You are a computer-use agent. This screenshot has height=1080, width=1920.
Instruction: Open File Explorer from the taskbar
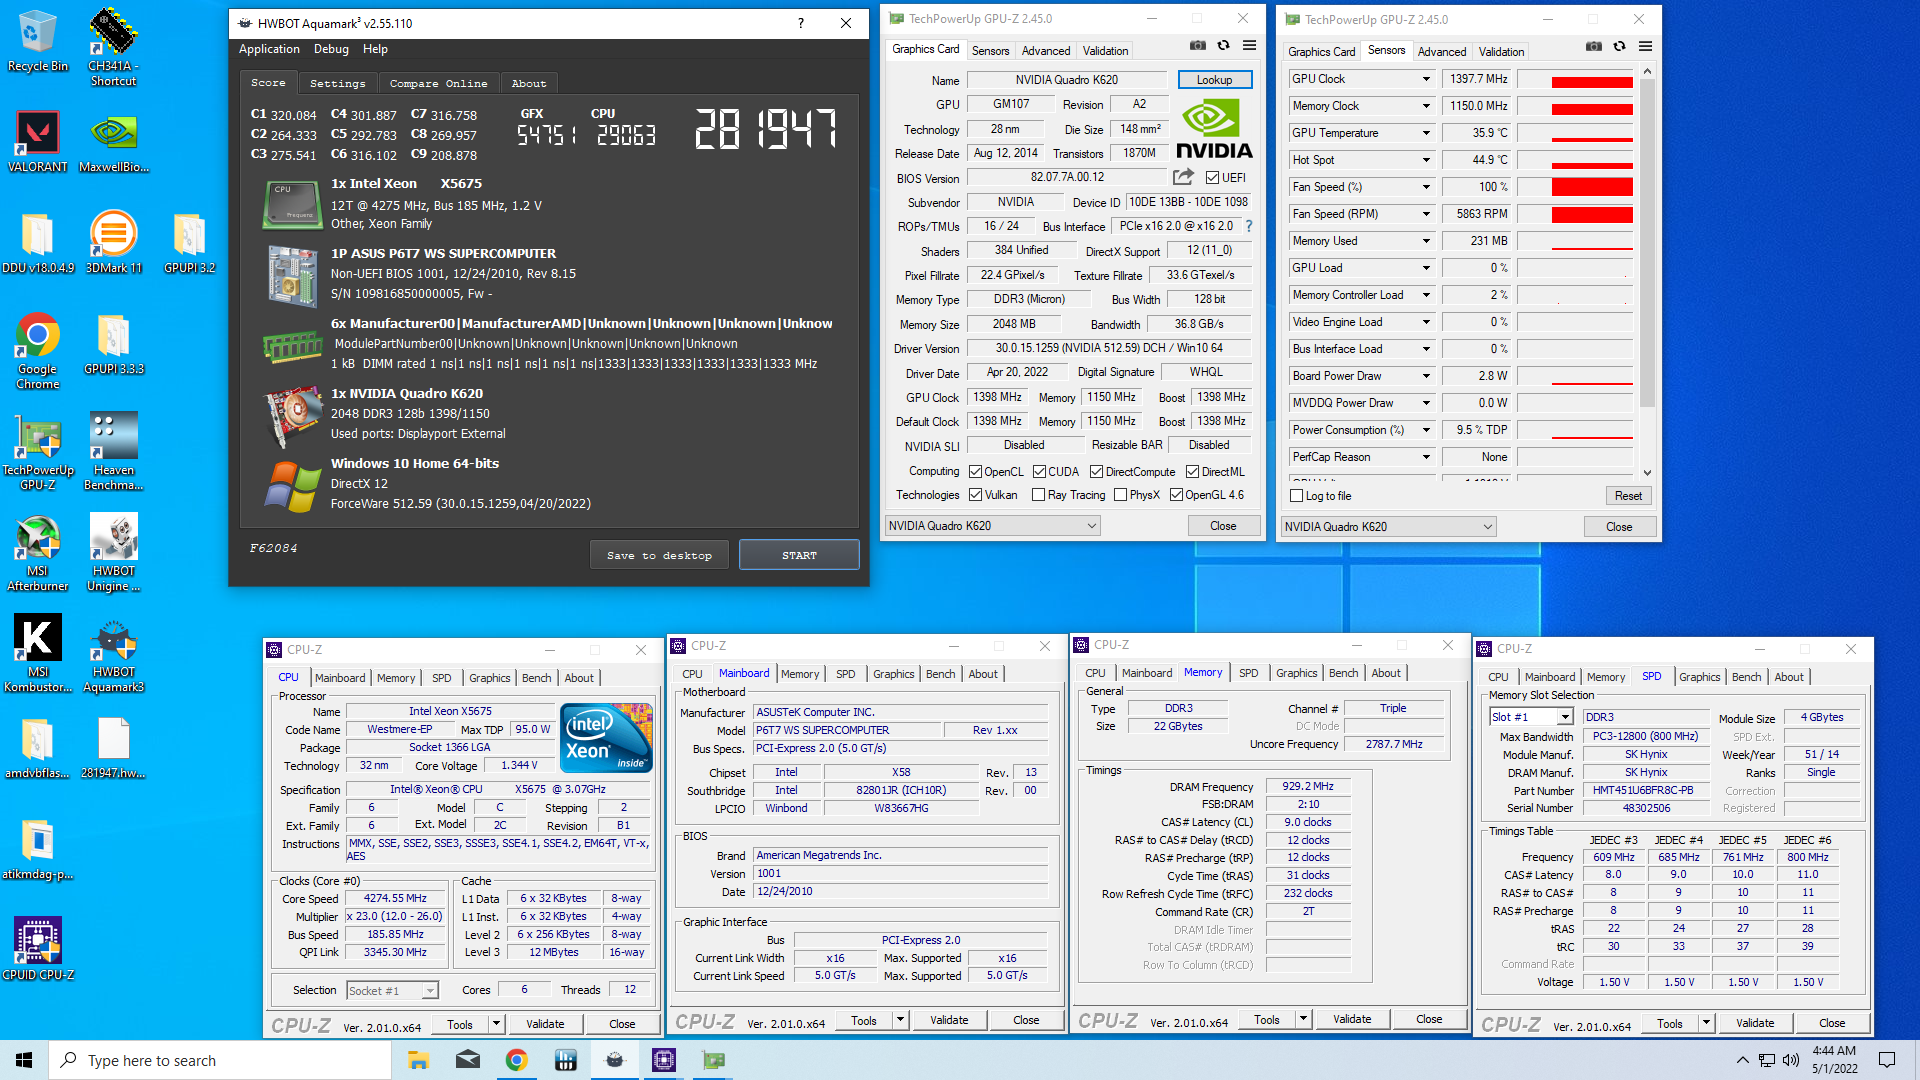click(x=418, y=1060)
